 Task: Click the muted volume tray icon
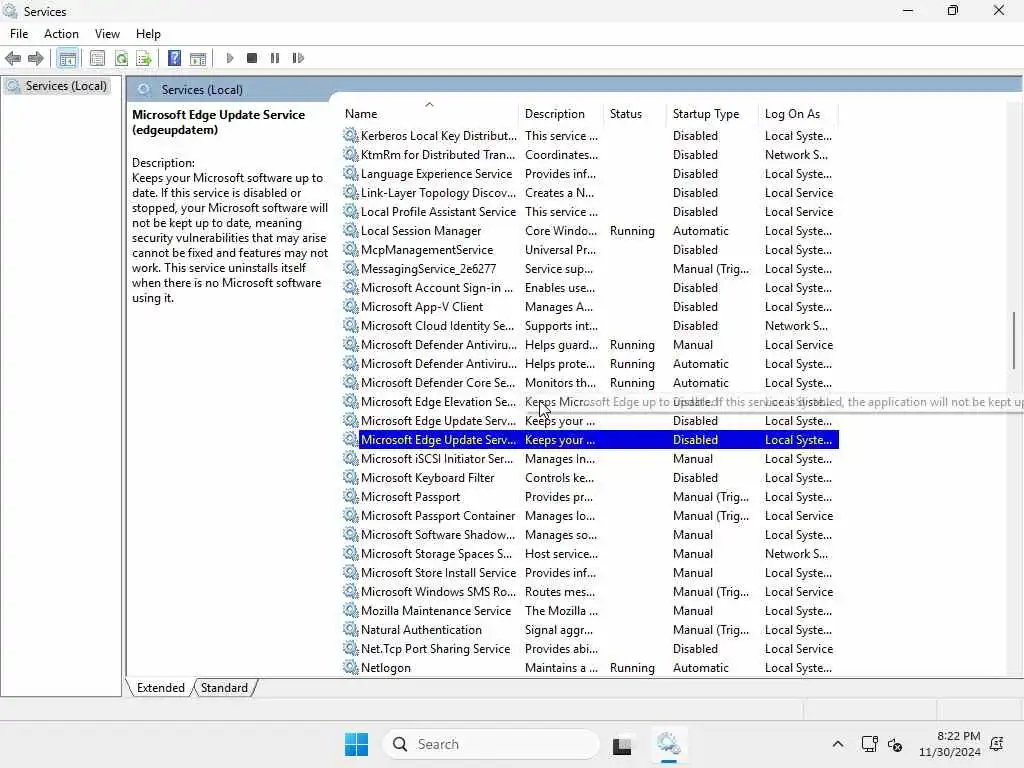[895, 744]
